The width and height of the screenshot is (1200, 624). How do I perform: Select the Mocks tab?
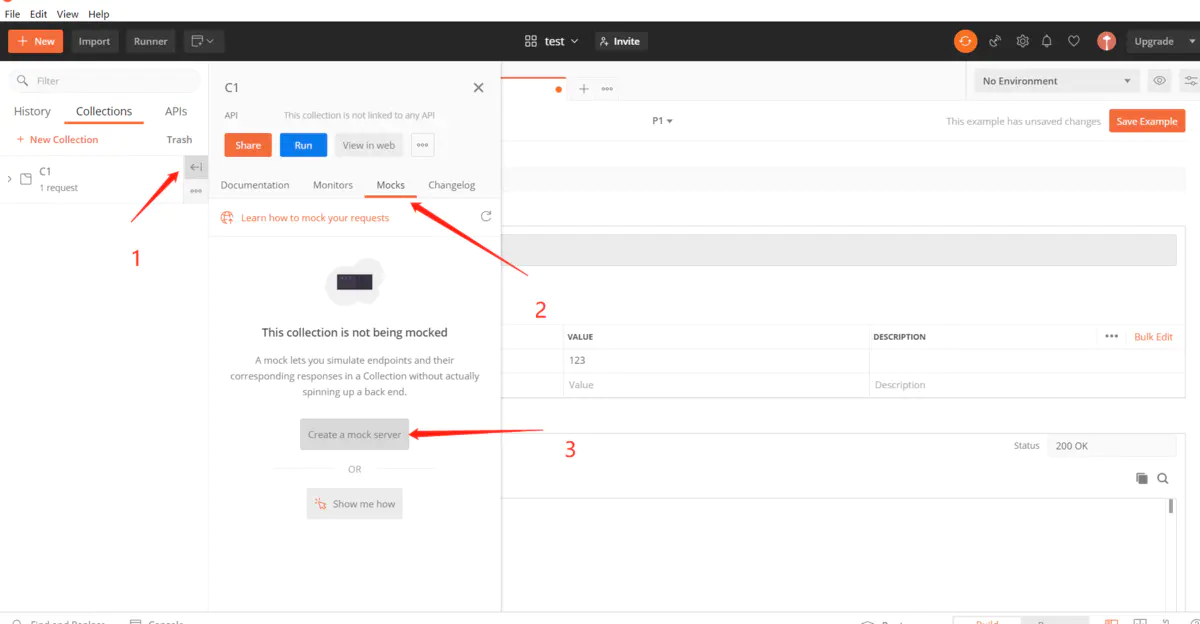[390, 185]
